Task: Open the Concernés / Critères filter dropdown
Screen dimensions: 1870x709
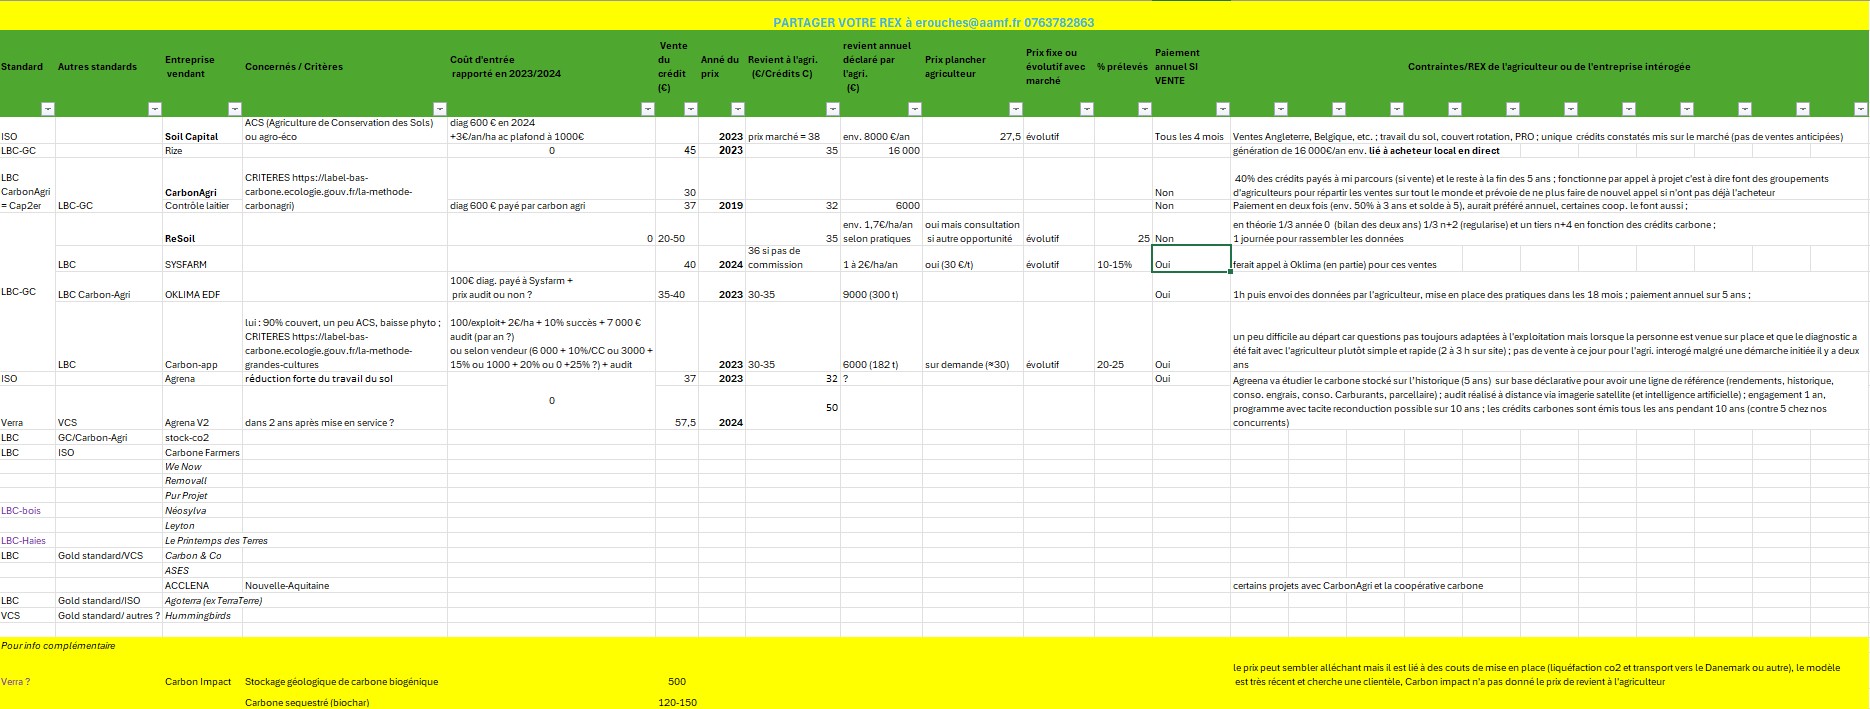Action: tap(439, 109)
